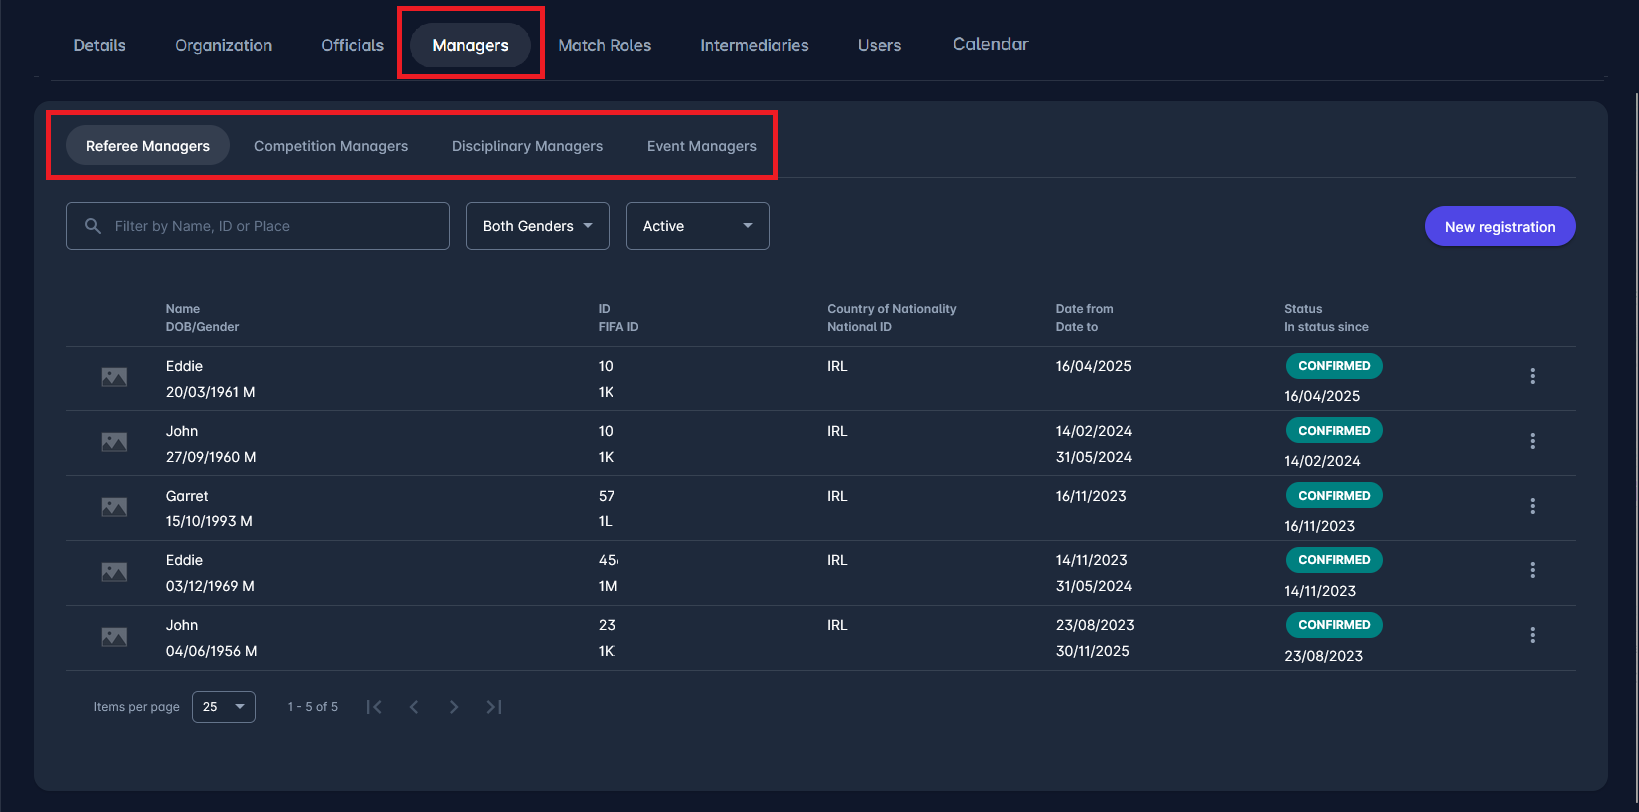This screenshot has width=1639, height=812.
Task: Open the Active status filter dropdown
Action: [x=697, y=226]
